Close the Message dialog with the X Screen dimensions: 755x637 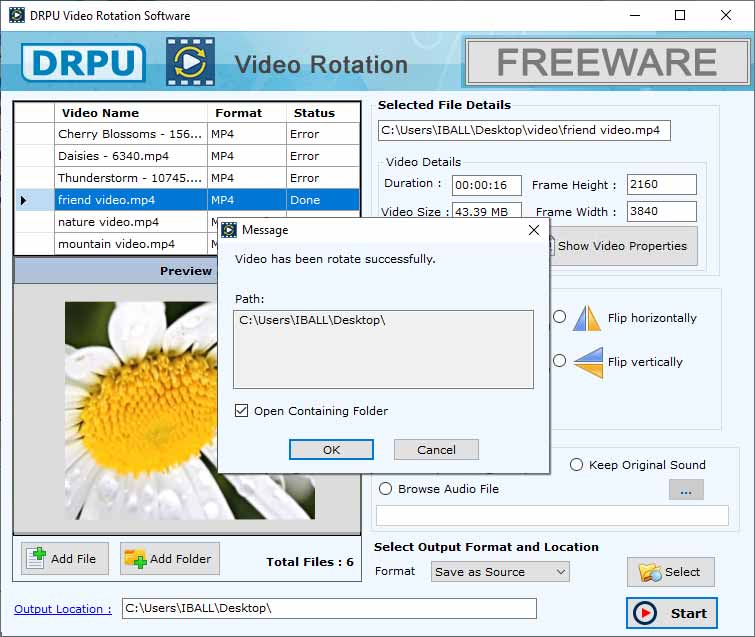click(x=534, y=230)
